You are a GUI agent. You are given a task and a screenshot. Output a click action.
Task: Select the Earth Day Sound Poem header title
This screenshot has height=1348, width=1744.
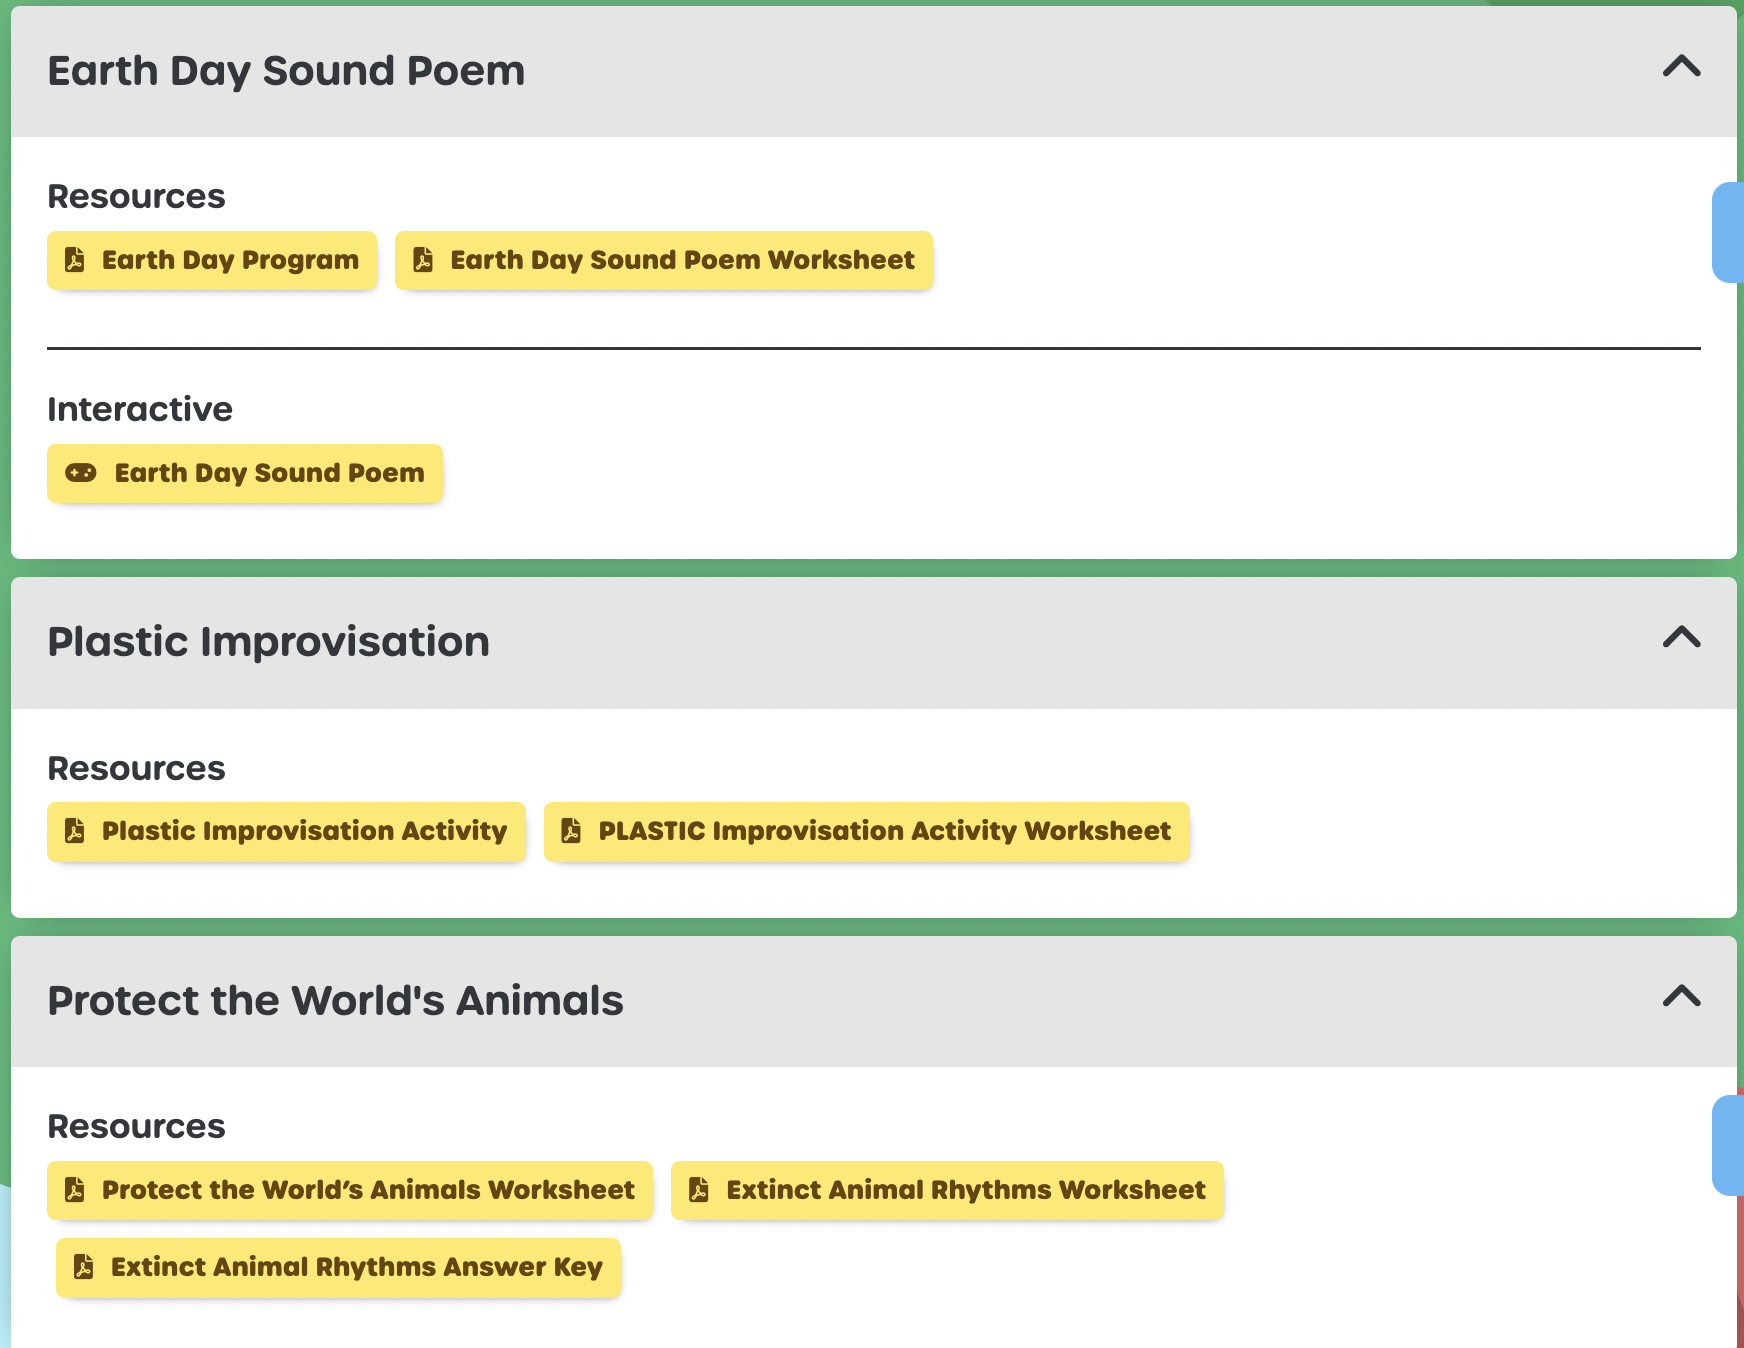coord(286,71)
